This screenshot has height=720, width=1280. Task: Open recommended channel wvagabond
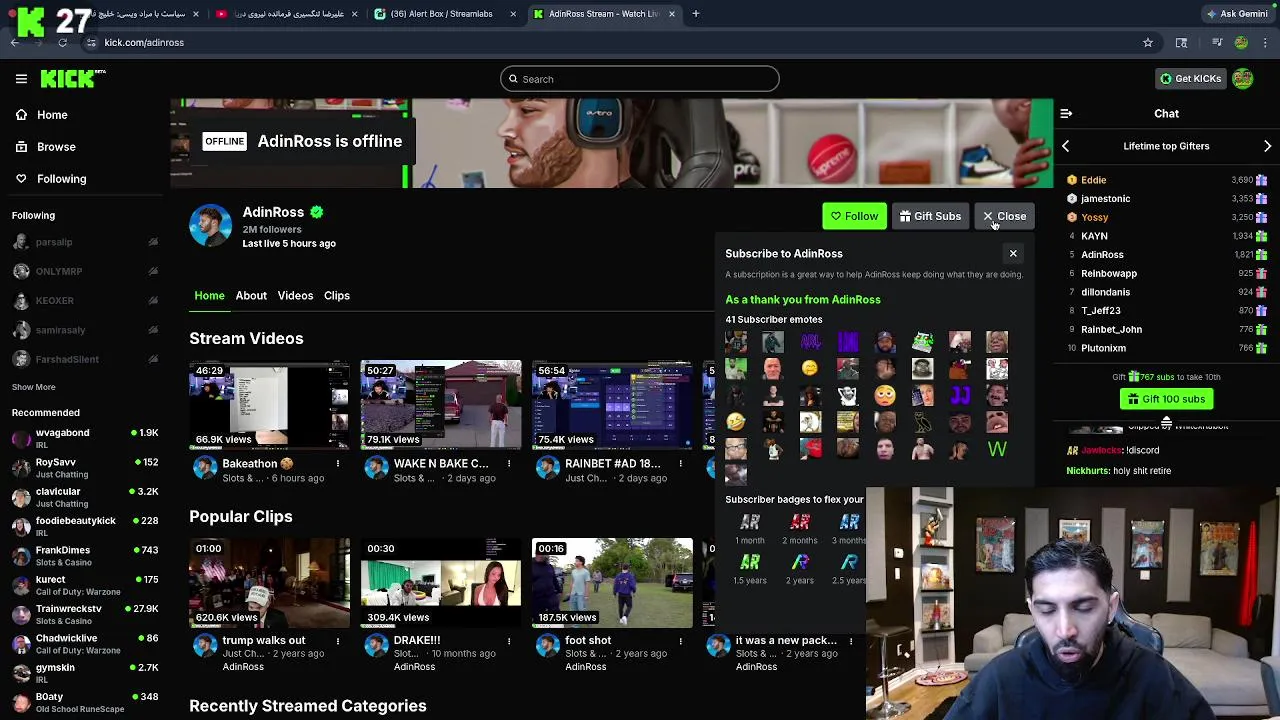85,439
